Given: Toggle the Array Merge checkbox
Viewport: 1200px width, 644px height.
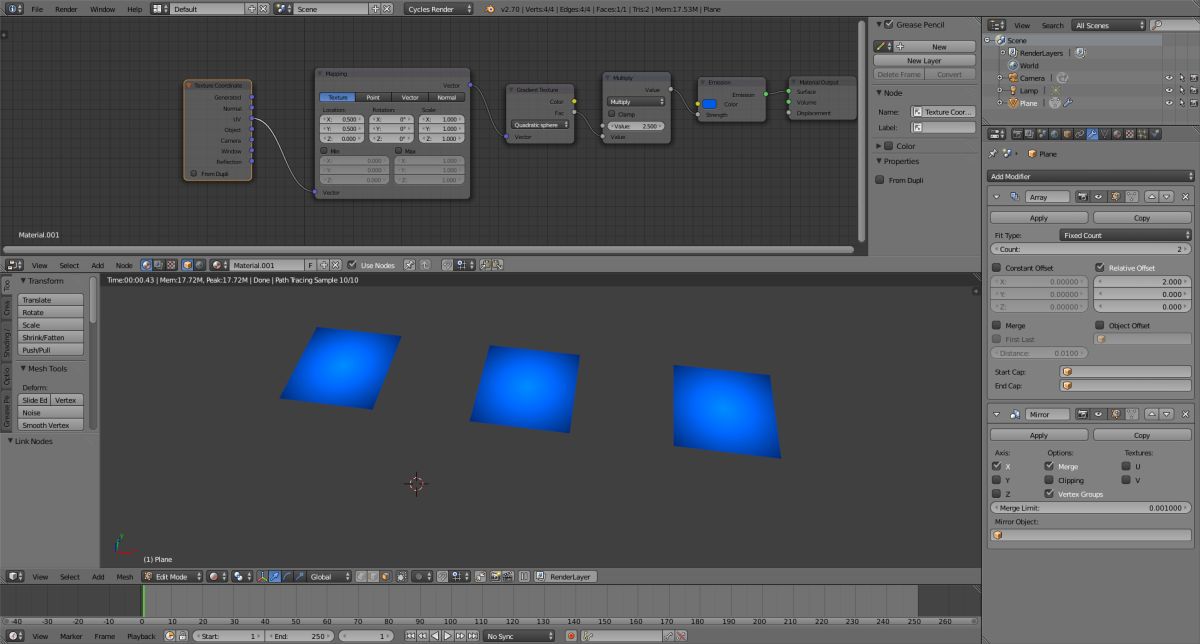Looking at the screenshot, I should [996, 325].
